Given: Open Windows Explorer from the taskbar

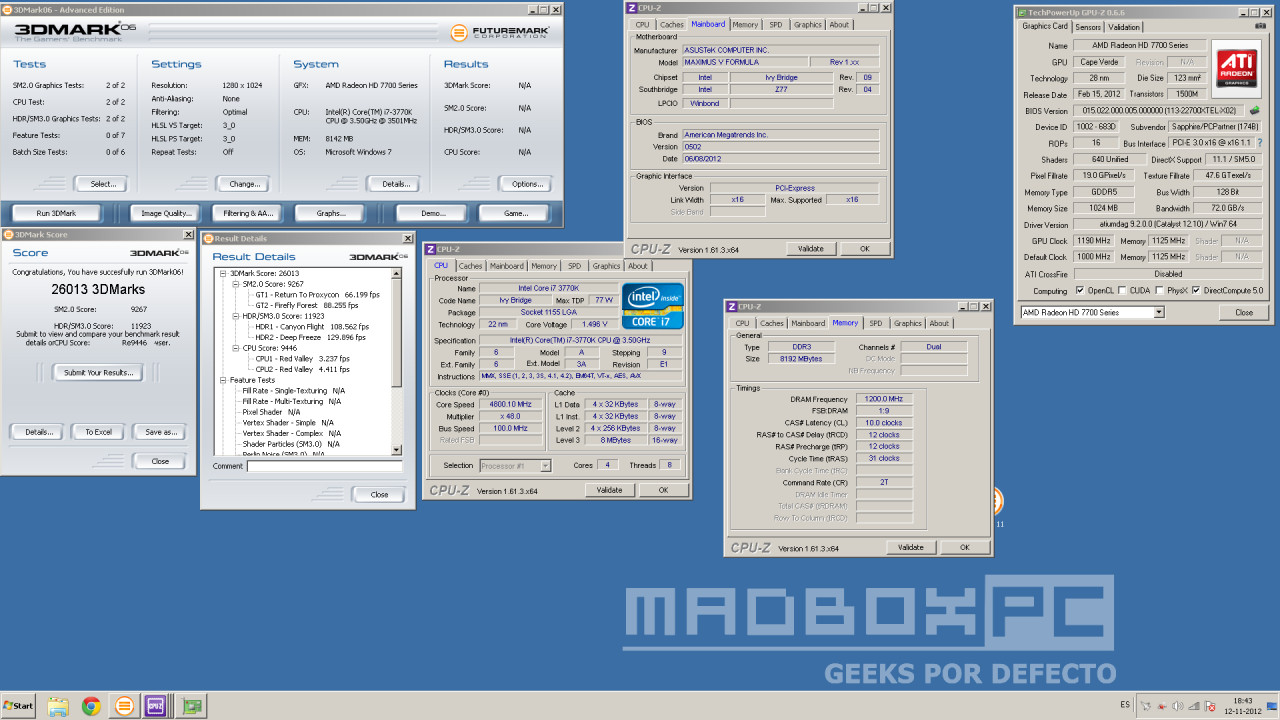Looking at the screenshot, I should (x=58, y=705).
